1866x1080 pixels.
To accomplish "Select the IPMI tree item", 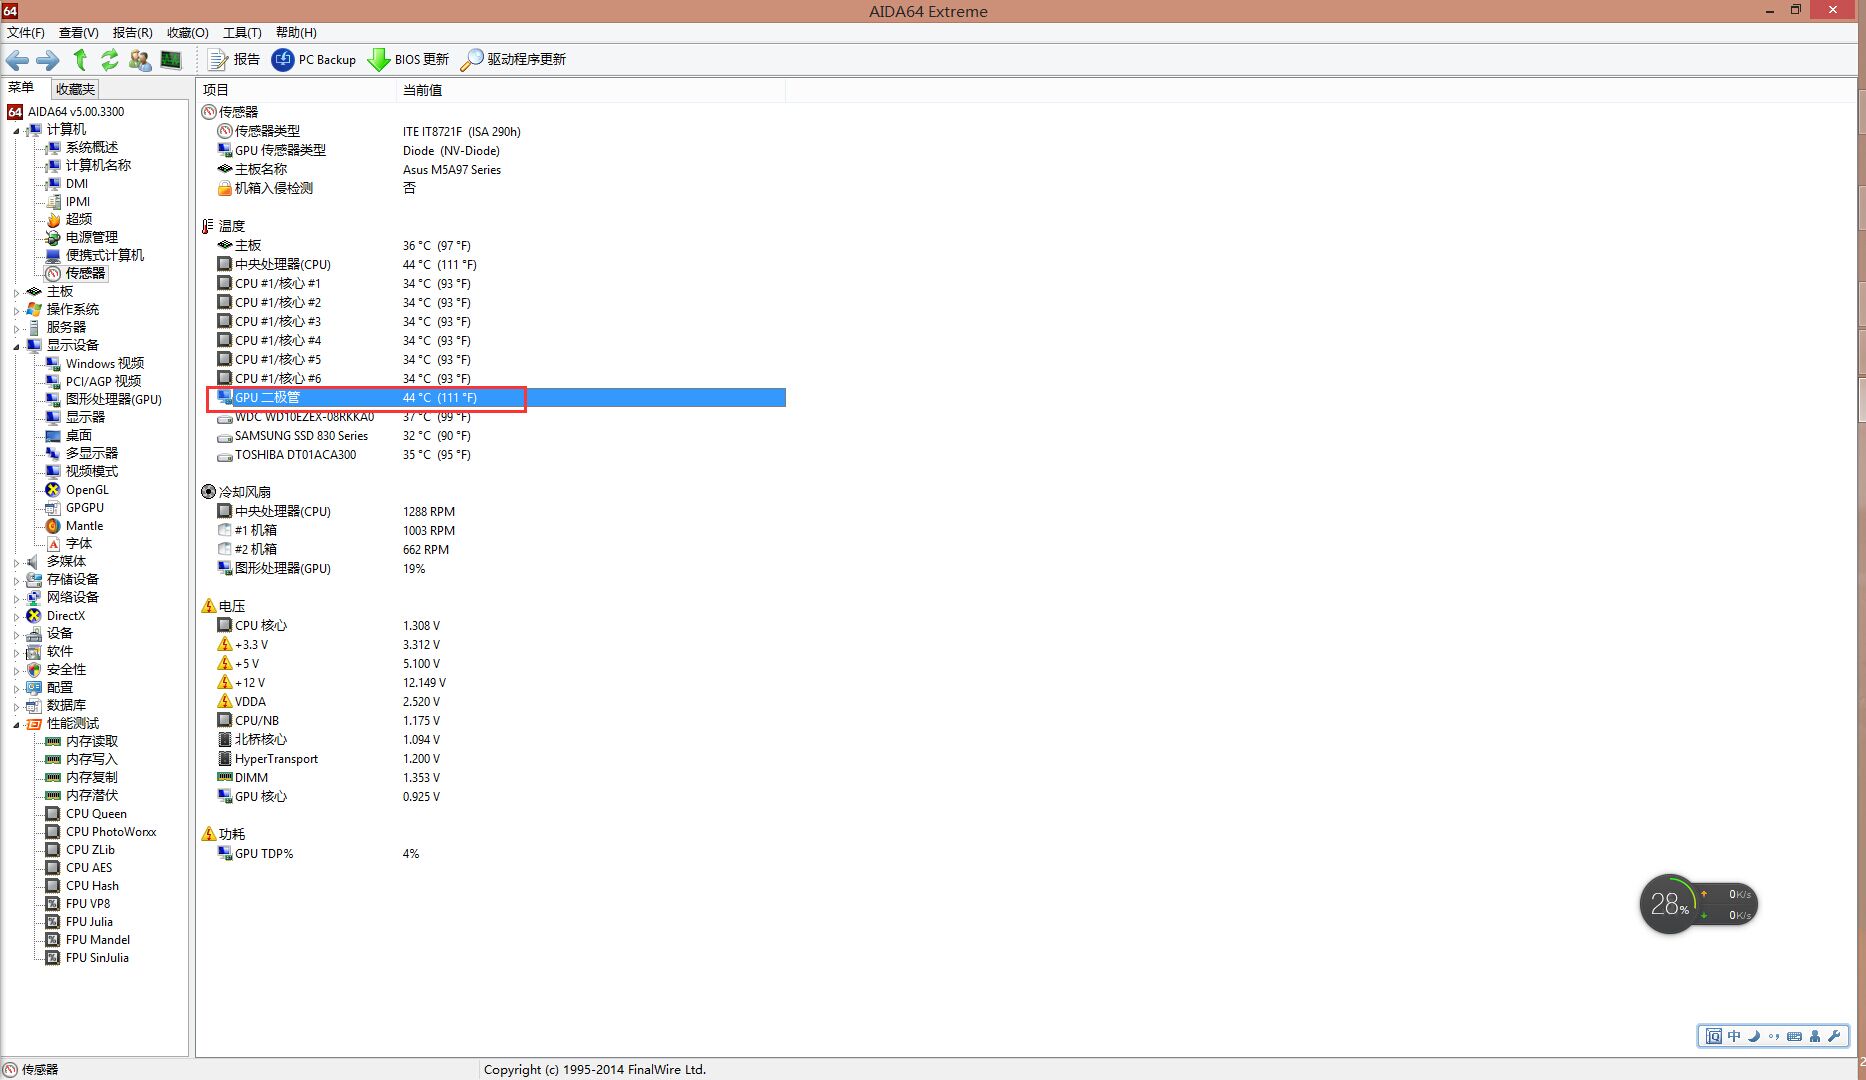I will pyautogui.click(x=78, y=202).
